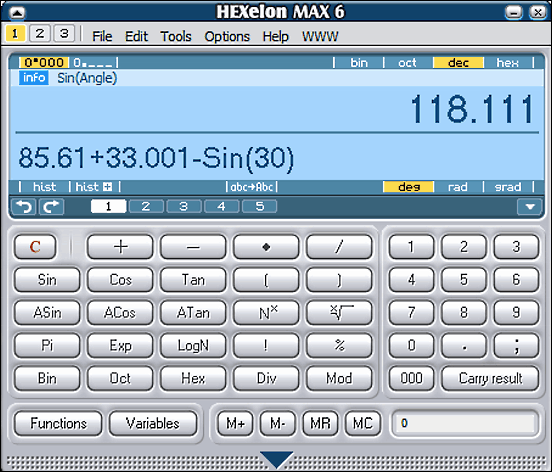This screenshot has width=552, height=472.
Task: Click the roll-up icon in title bar
Action: click(17, 13)
